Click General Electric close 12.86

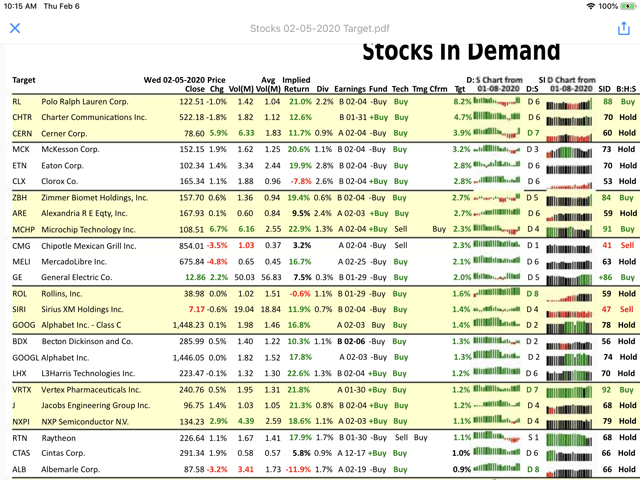pos(195,278)
